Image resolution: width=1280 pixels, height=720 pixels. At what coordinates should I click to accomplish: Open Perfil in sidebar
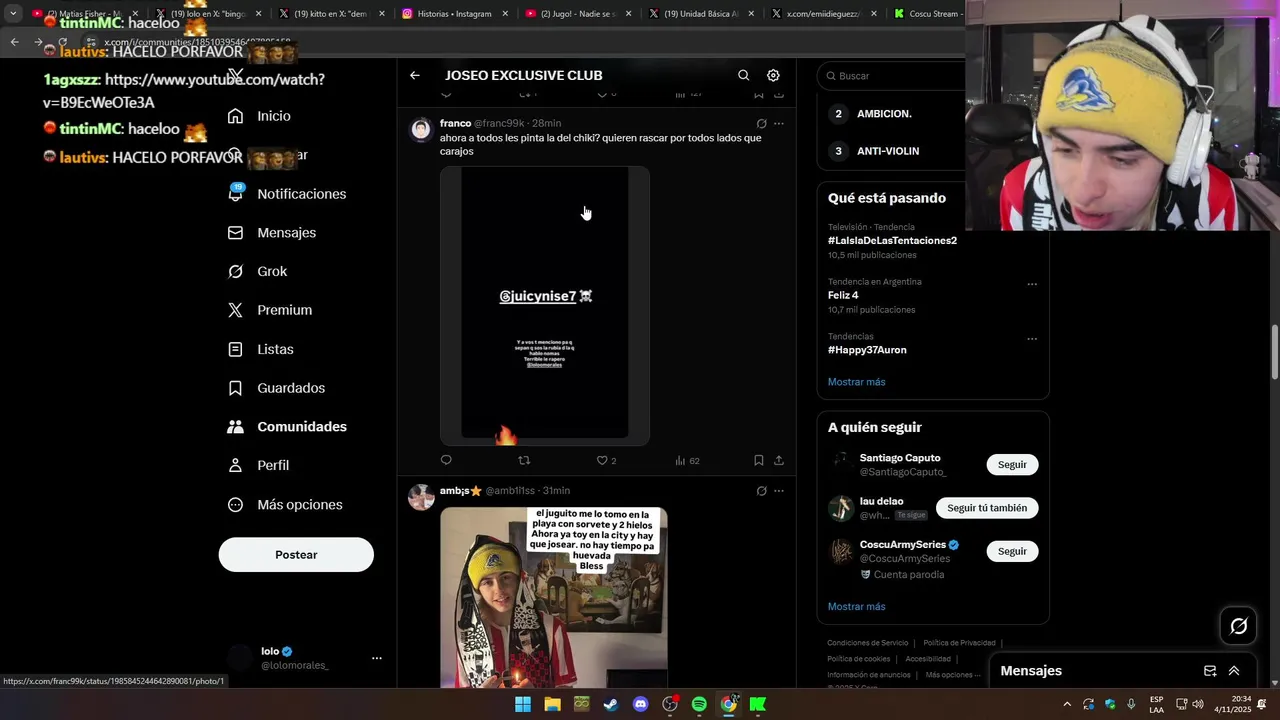pyautogui.click(x=258, y=466)
